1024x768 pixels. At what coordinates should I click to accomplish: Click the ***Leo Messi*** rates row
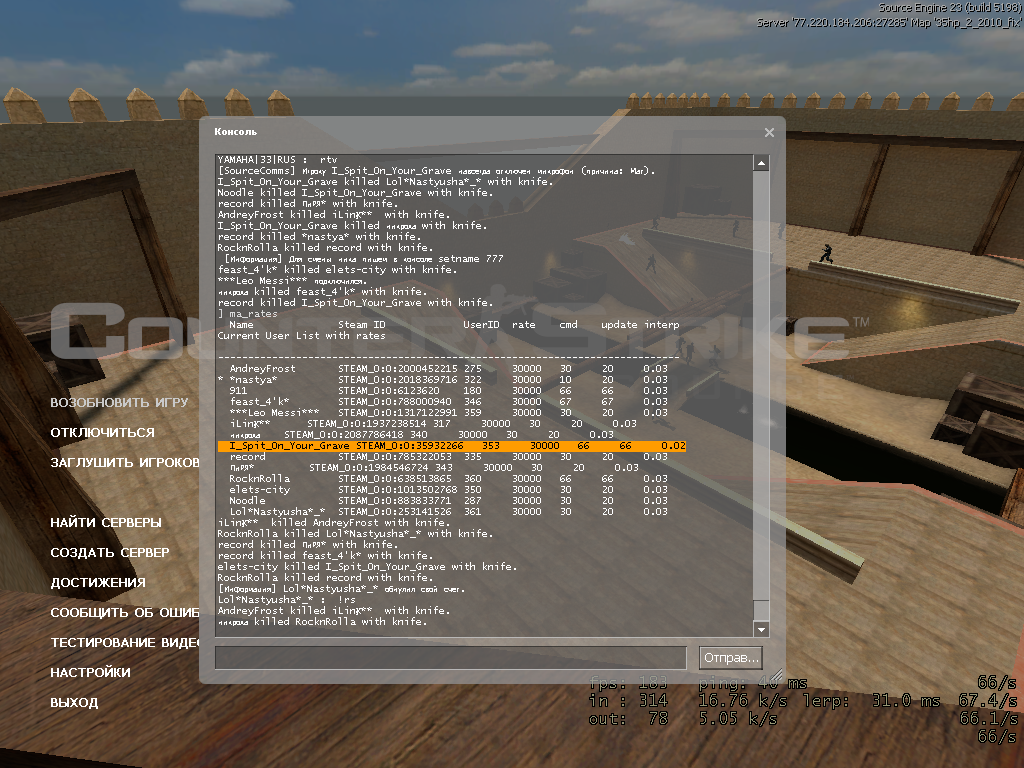click(x=449, y=413)
